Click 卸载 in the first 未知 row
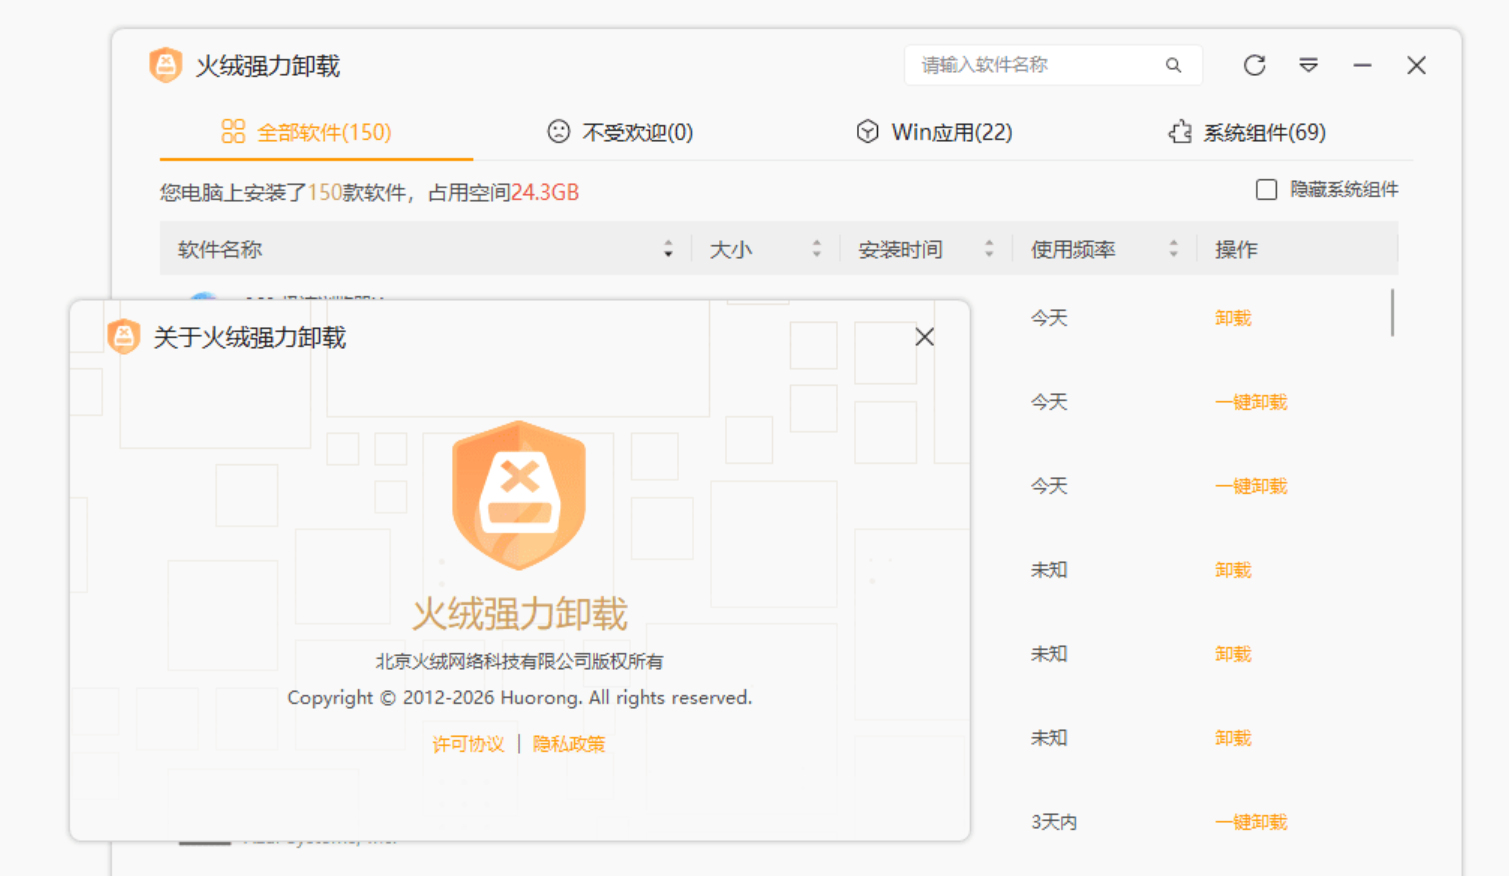Screen dimensions: 1509x876 click(1233, 570)
